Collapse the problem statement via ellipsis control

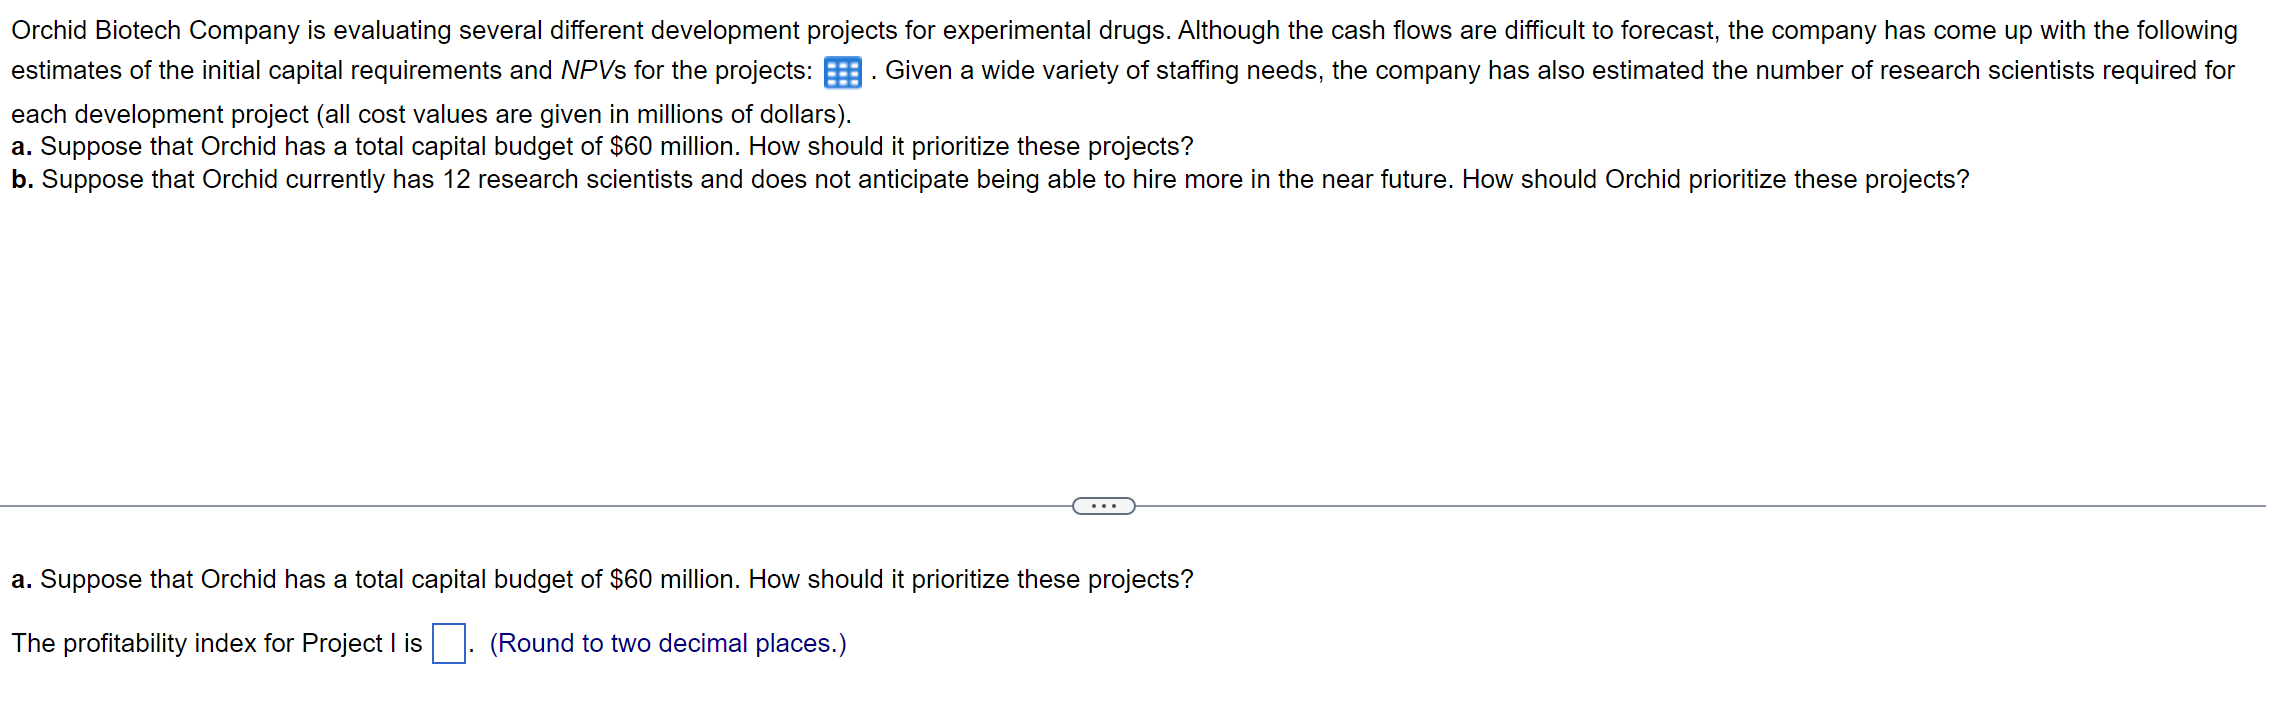click(x=1104, y=505)
